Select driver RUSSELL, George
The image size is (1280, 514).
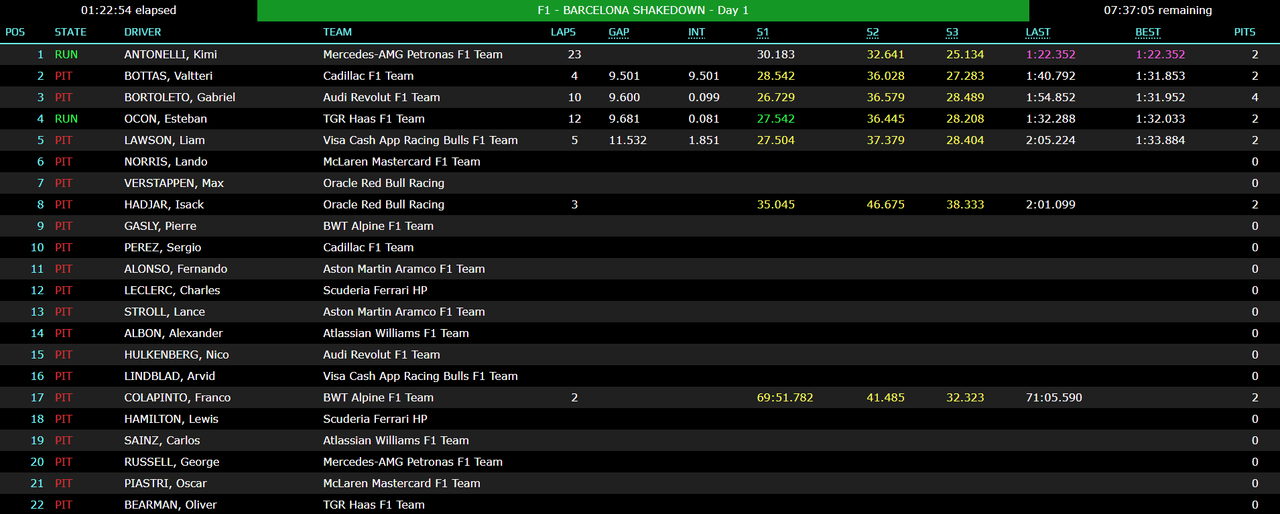[x=171, y=462]
